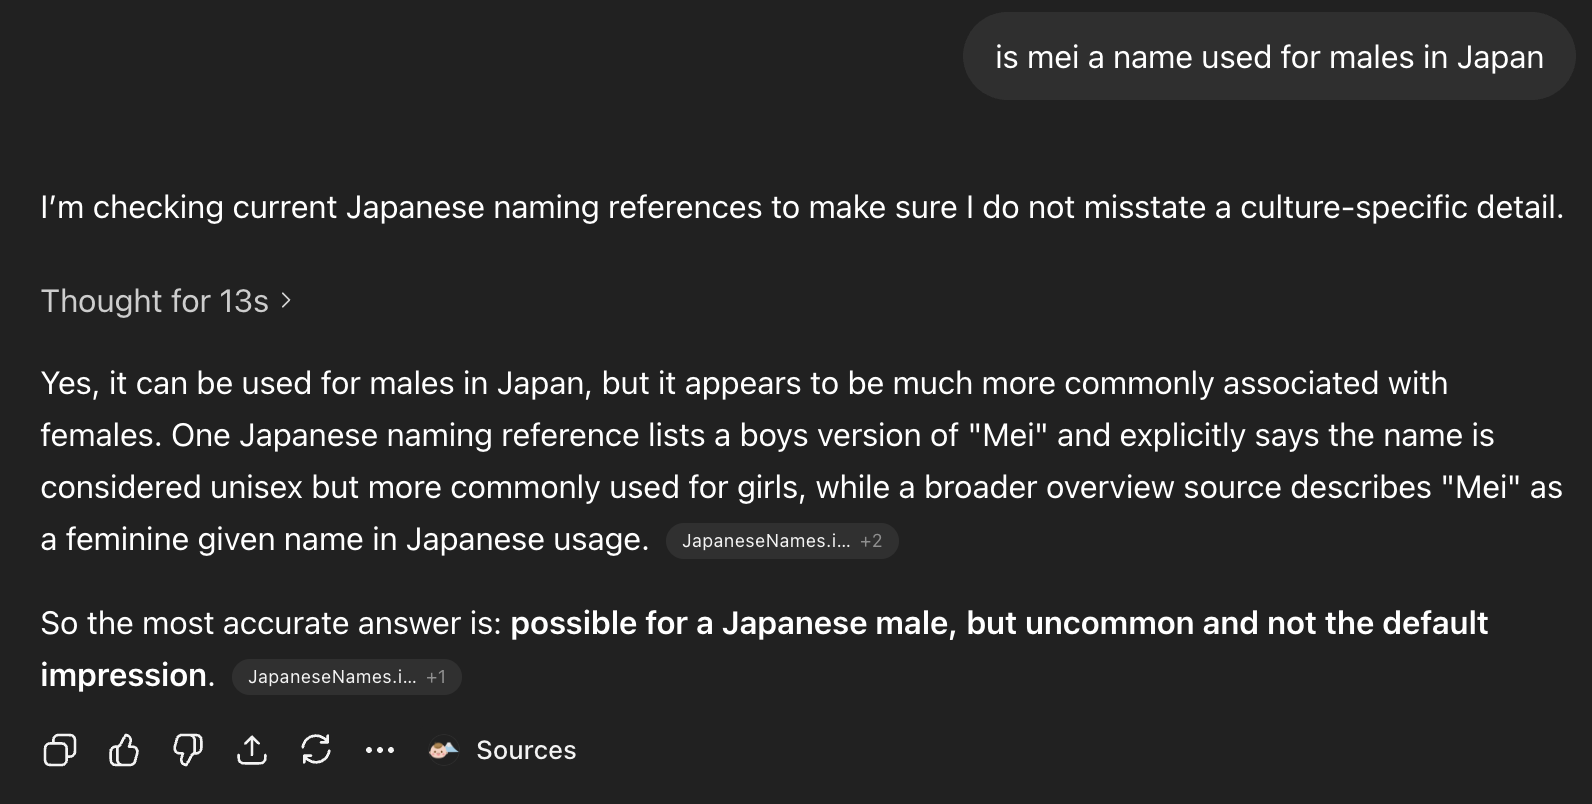Click the bold word "impression."
This screenshot has height=804, width=1592.
[126, 675]
